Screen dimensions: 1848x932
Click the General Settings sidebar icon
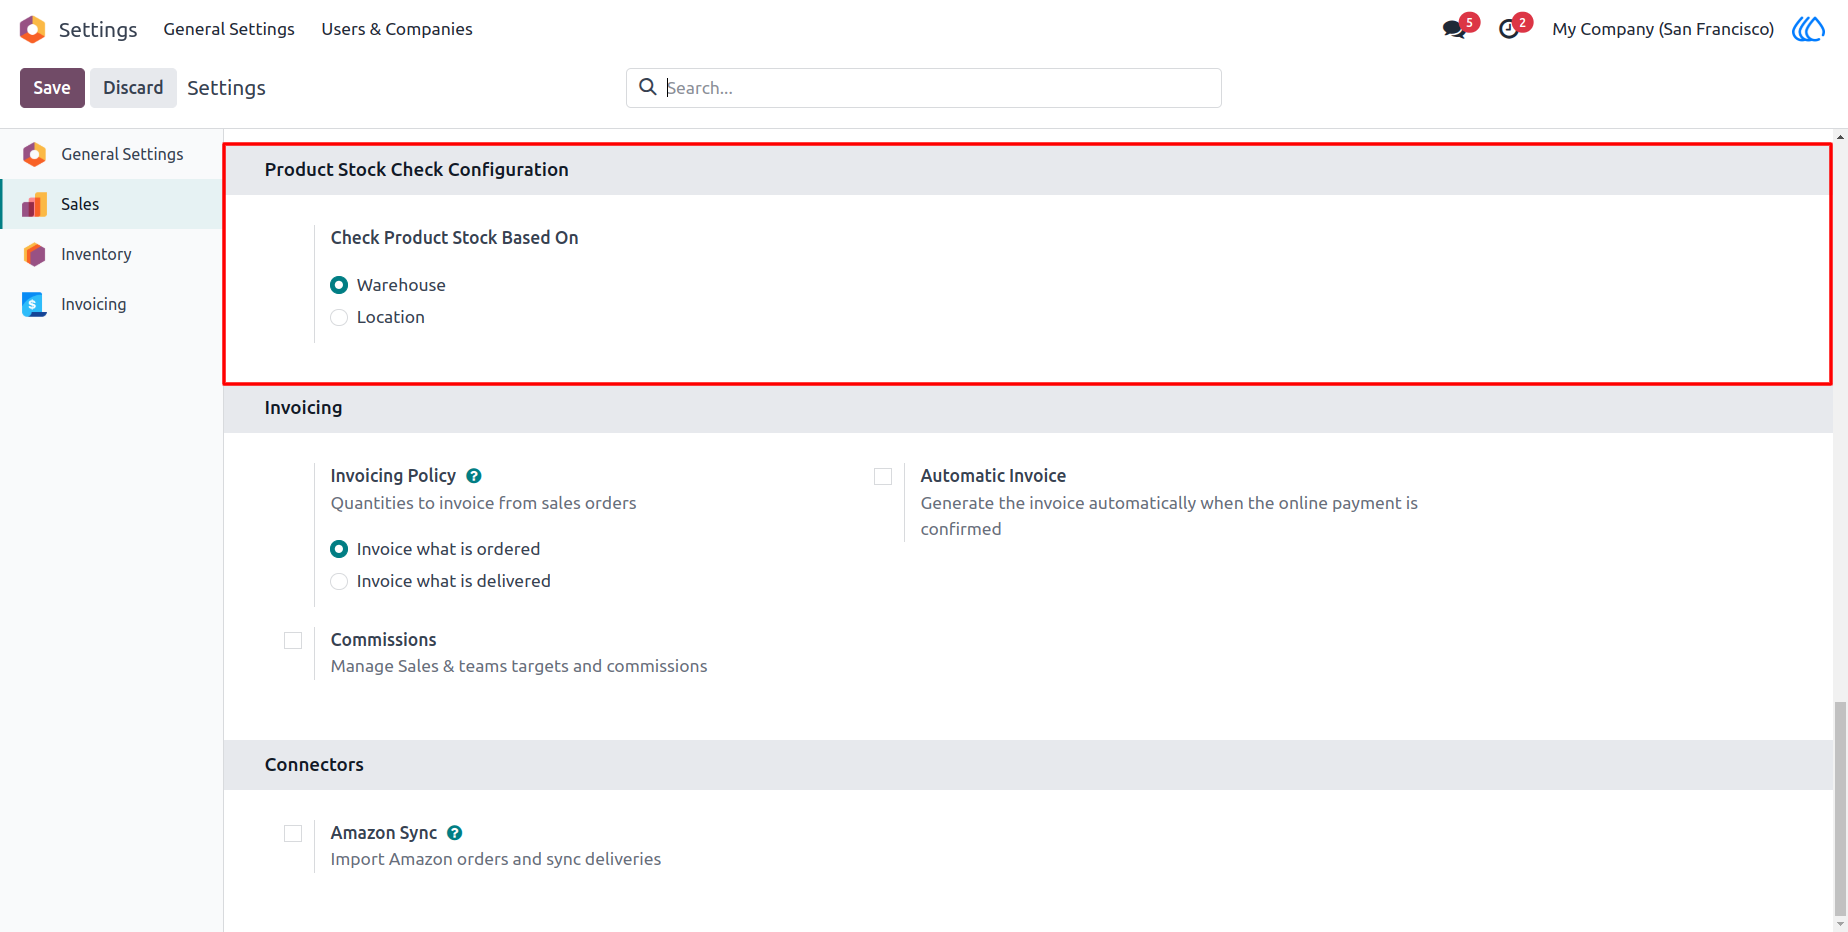click(34, 154)
